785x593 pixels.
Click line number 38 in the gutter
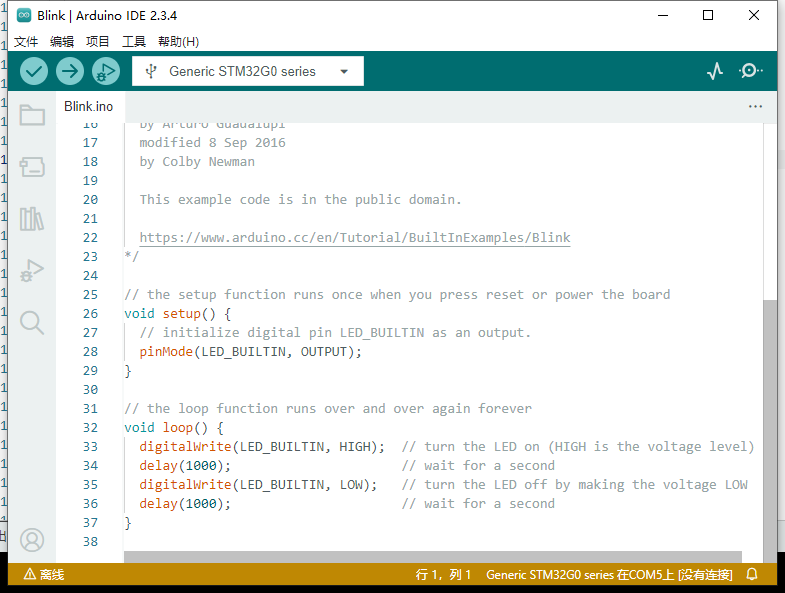click(91, 541)
